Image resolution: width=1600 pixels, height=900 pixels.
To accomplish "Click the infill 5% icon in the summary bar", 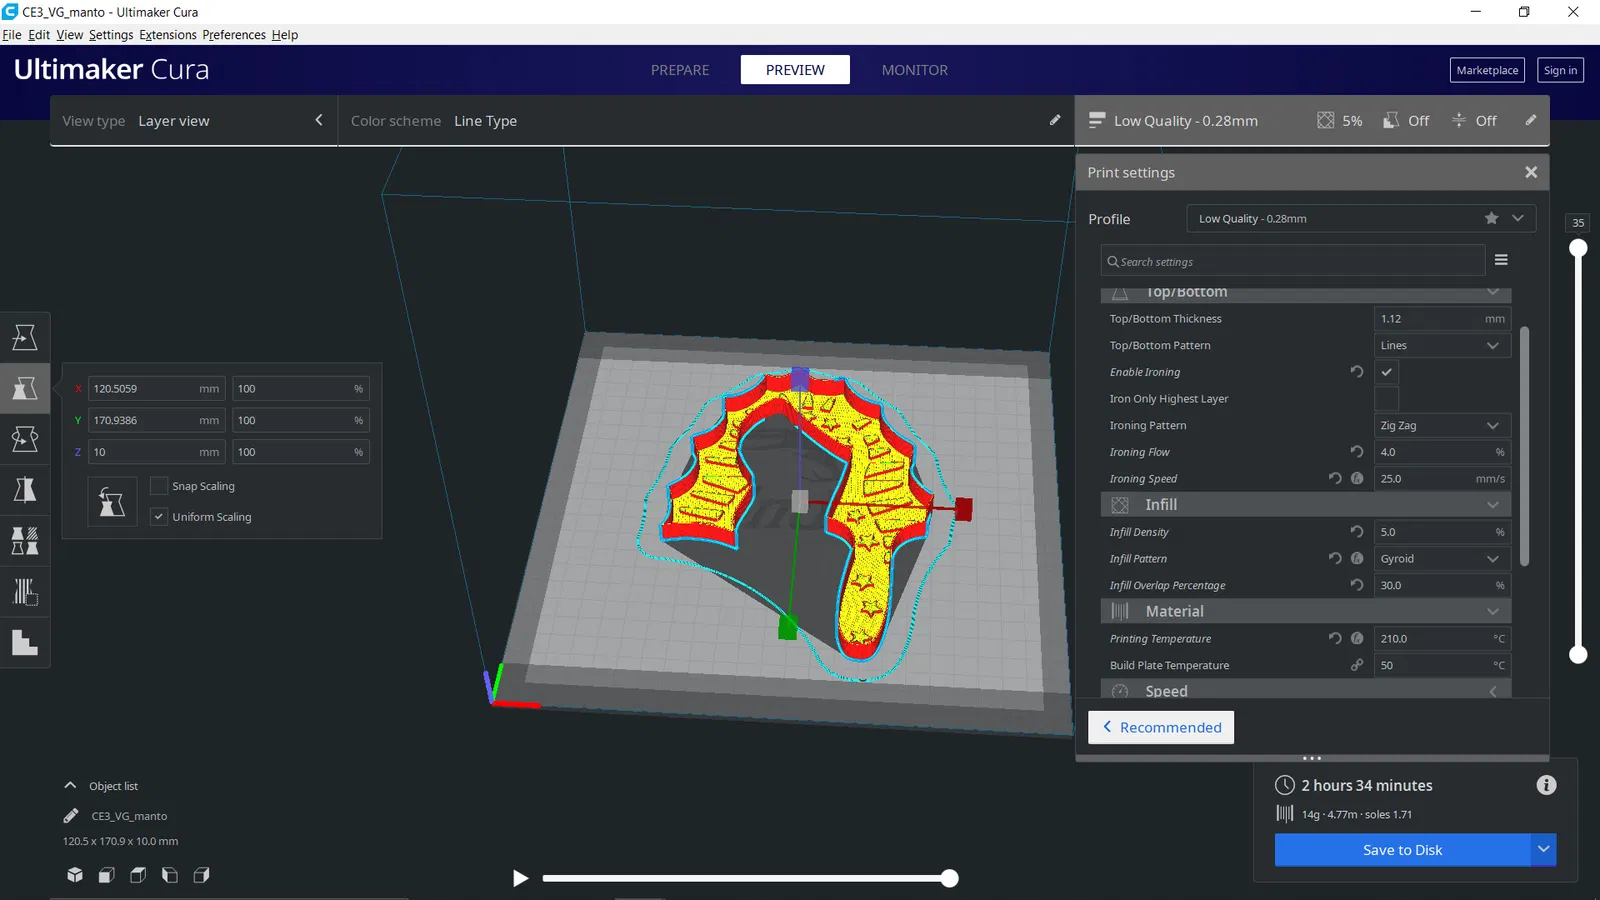I will point(1325,120).
